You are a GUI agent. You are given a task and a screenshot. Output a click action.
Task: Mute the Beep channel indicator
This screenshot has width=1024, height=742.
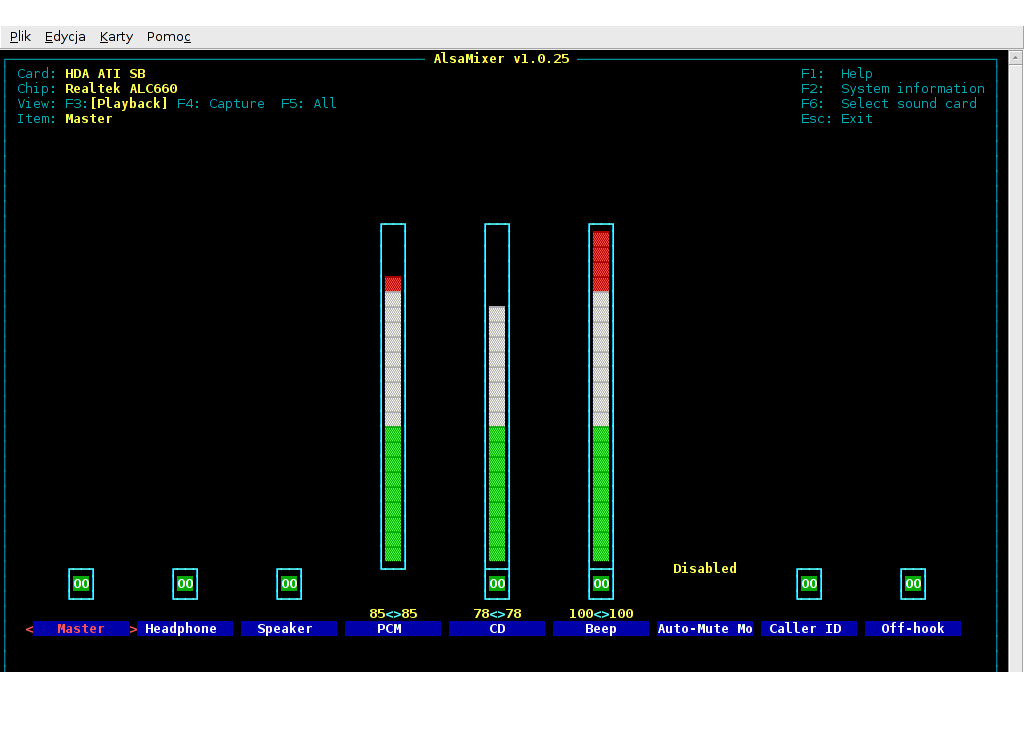(x=601, y=584)
